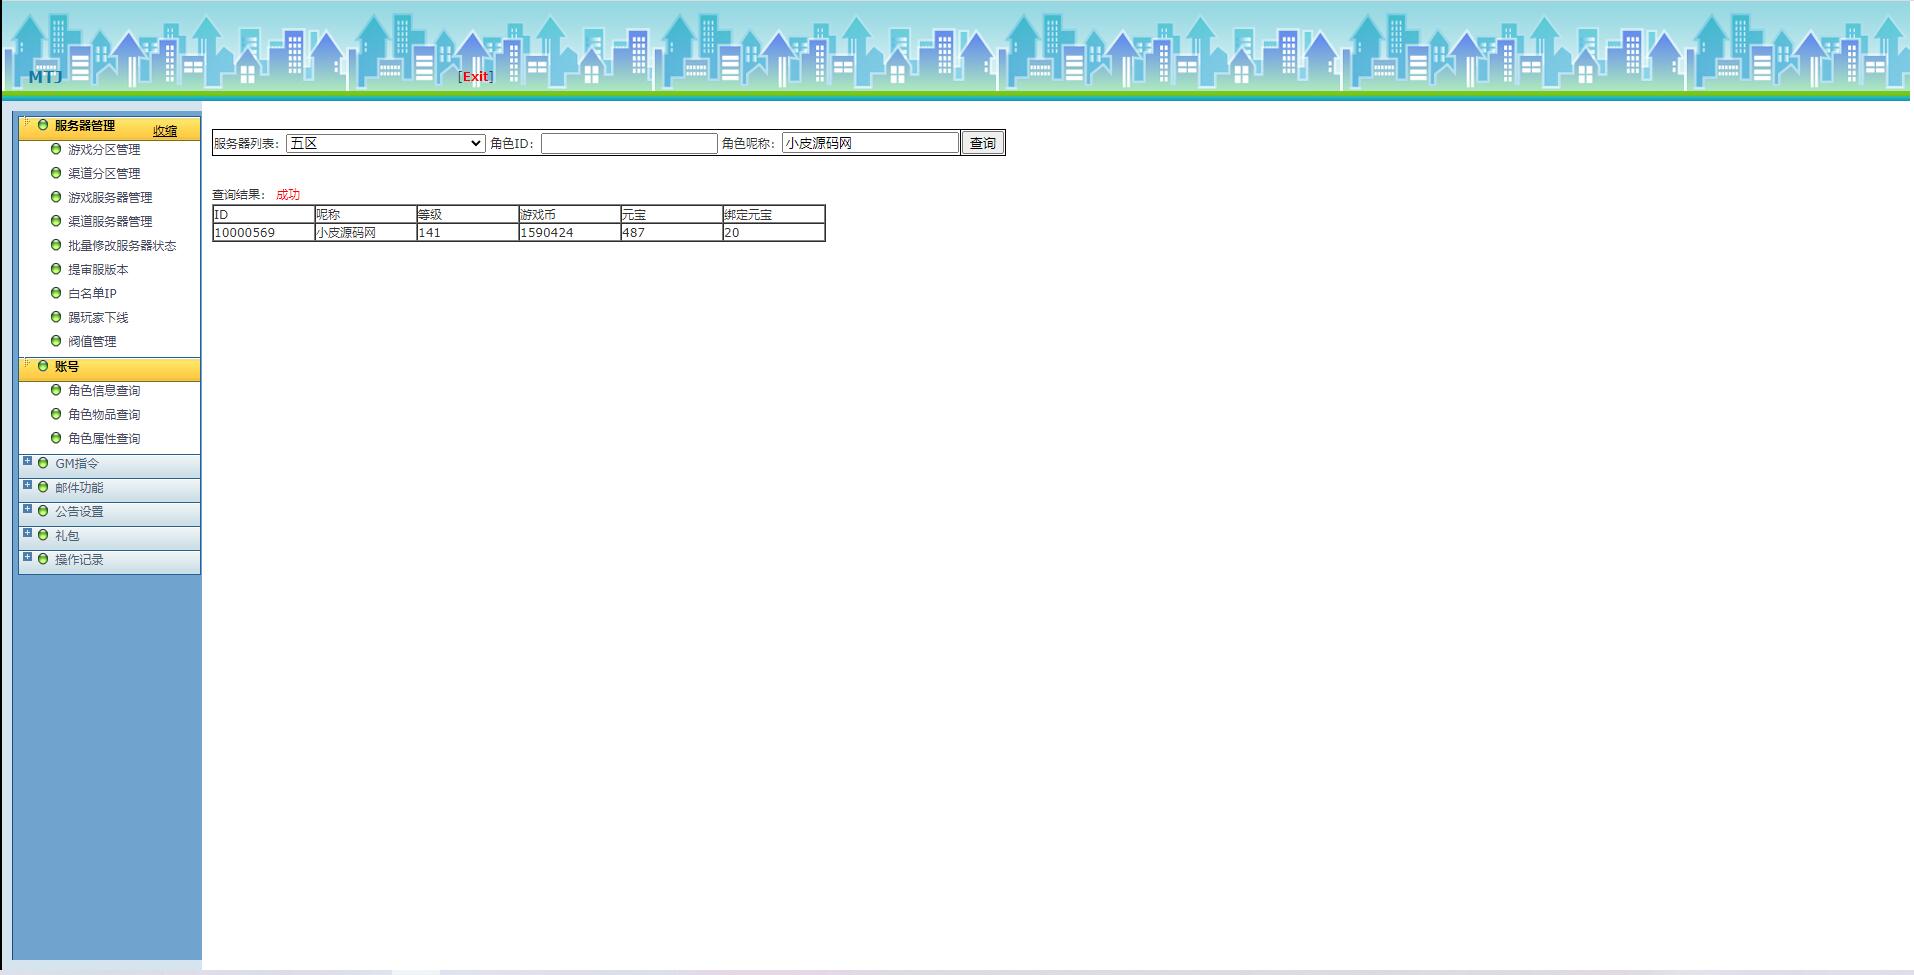Click green bullet icon beside 角色物品查询

(56, 414)
